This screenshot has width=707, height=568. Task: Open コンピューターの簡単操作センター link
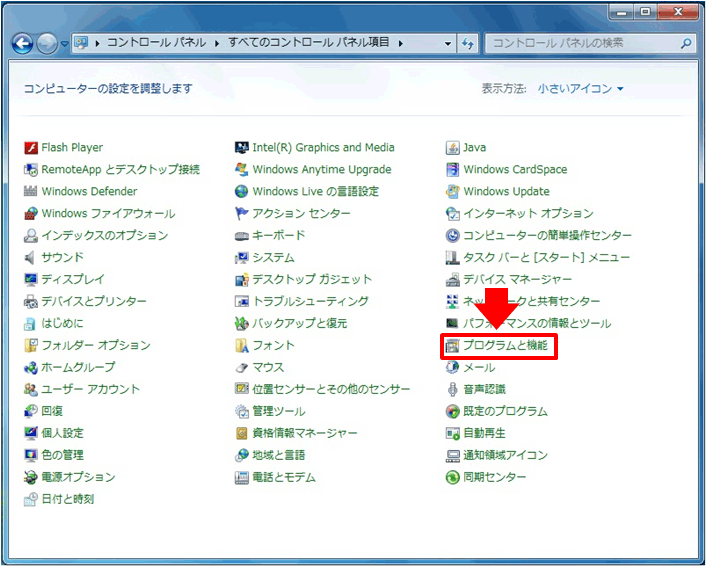[x=547, y=236]
